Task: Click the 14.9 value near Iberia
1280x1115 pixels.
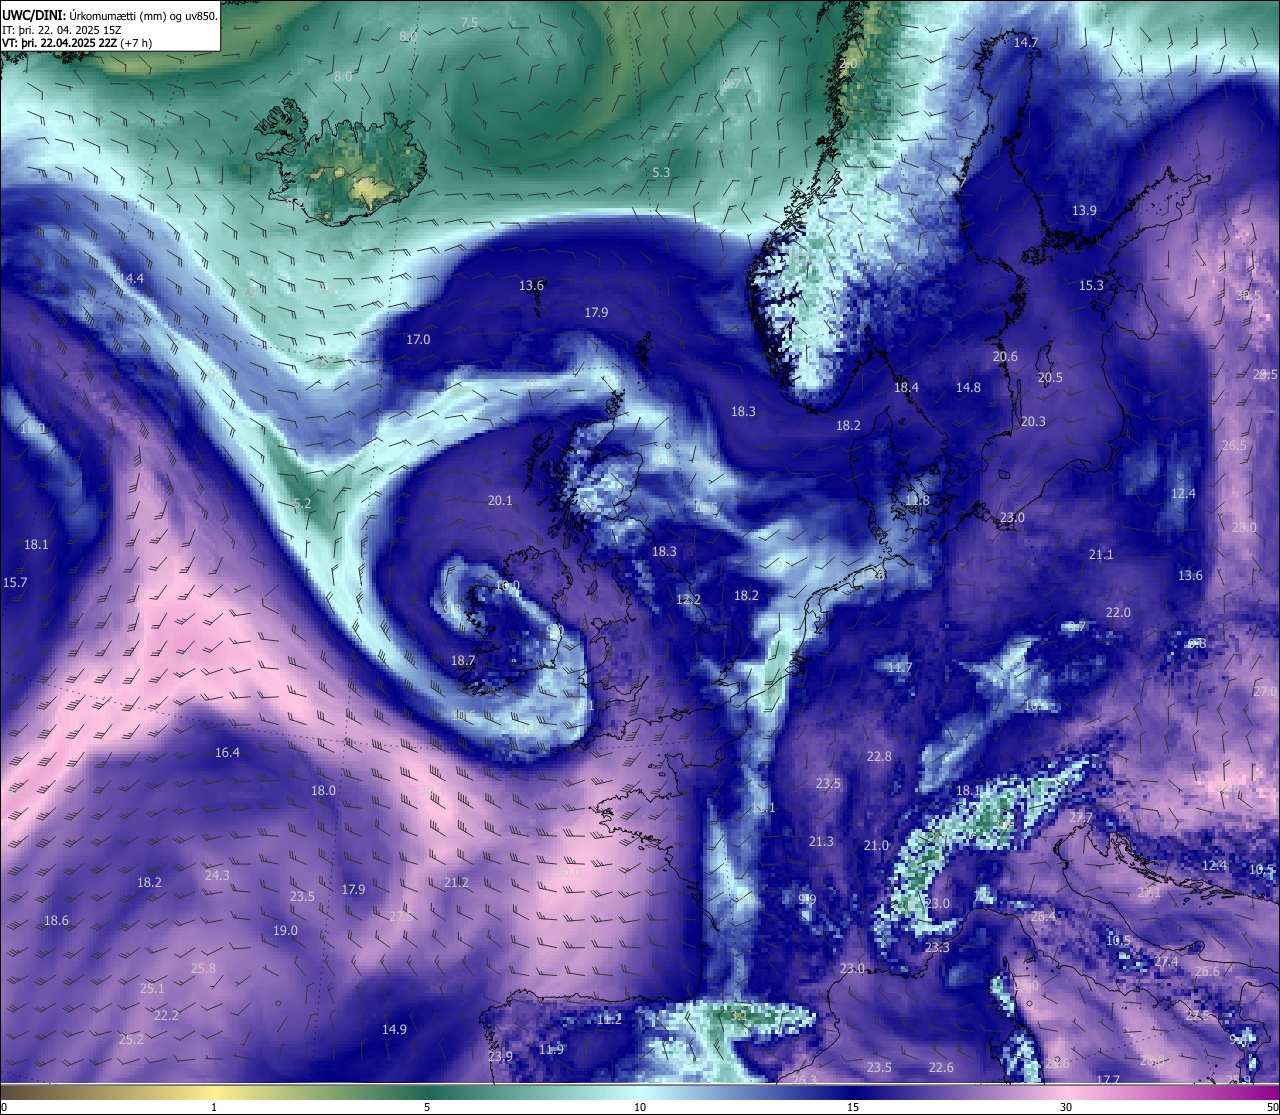Action: click(x=394, y=1029)
